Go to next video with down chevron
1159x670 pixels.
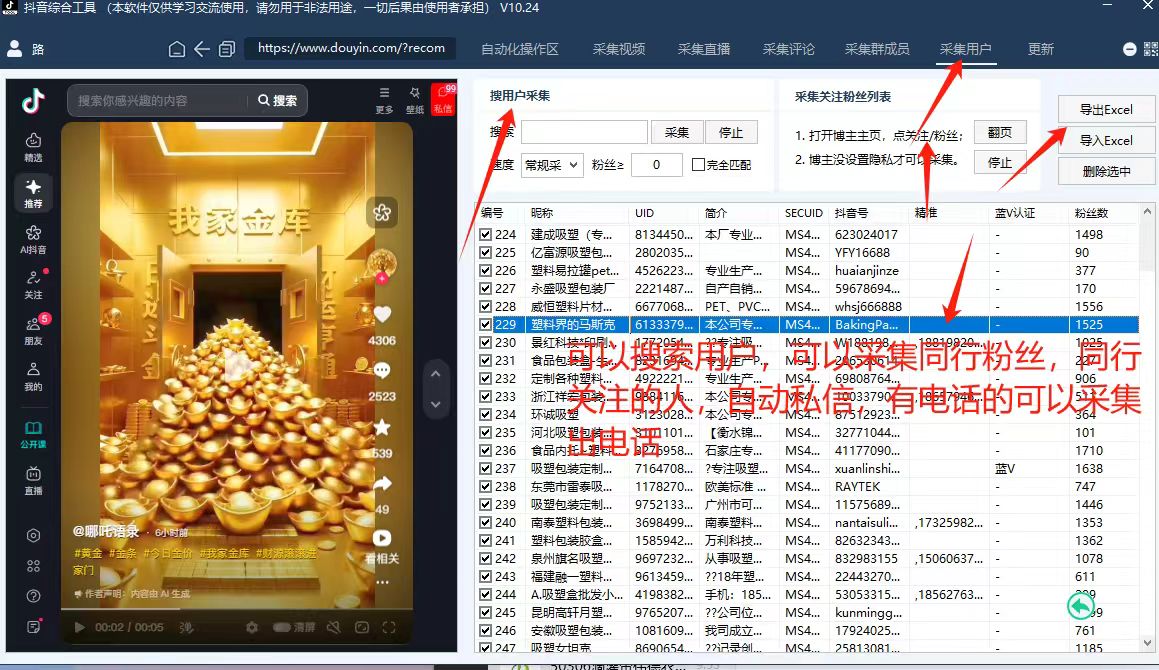click(x=435, y=404)
